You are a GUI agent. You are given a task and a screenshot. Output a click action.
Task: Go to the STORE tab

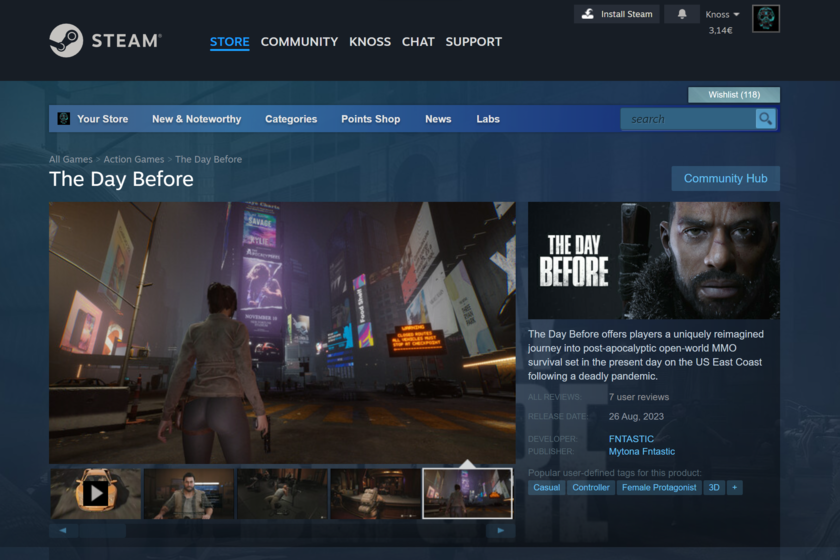[x=229, y=42]
